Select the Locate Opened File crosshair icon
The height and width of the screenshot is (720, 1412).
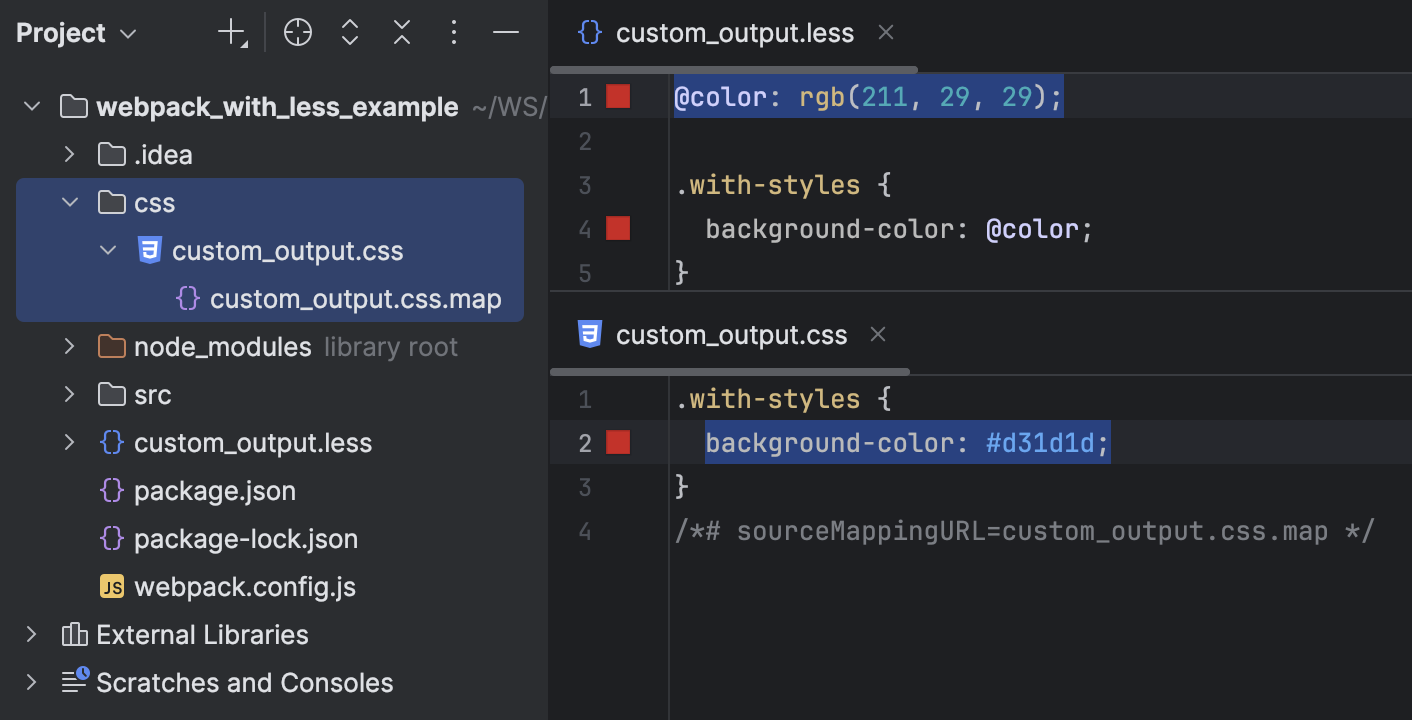297,32
